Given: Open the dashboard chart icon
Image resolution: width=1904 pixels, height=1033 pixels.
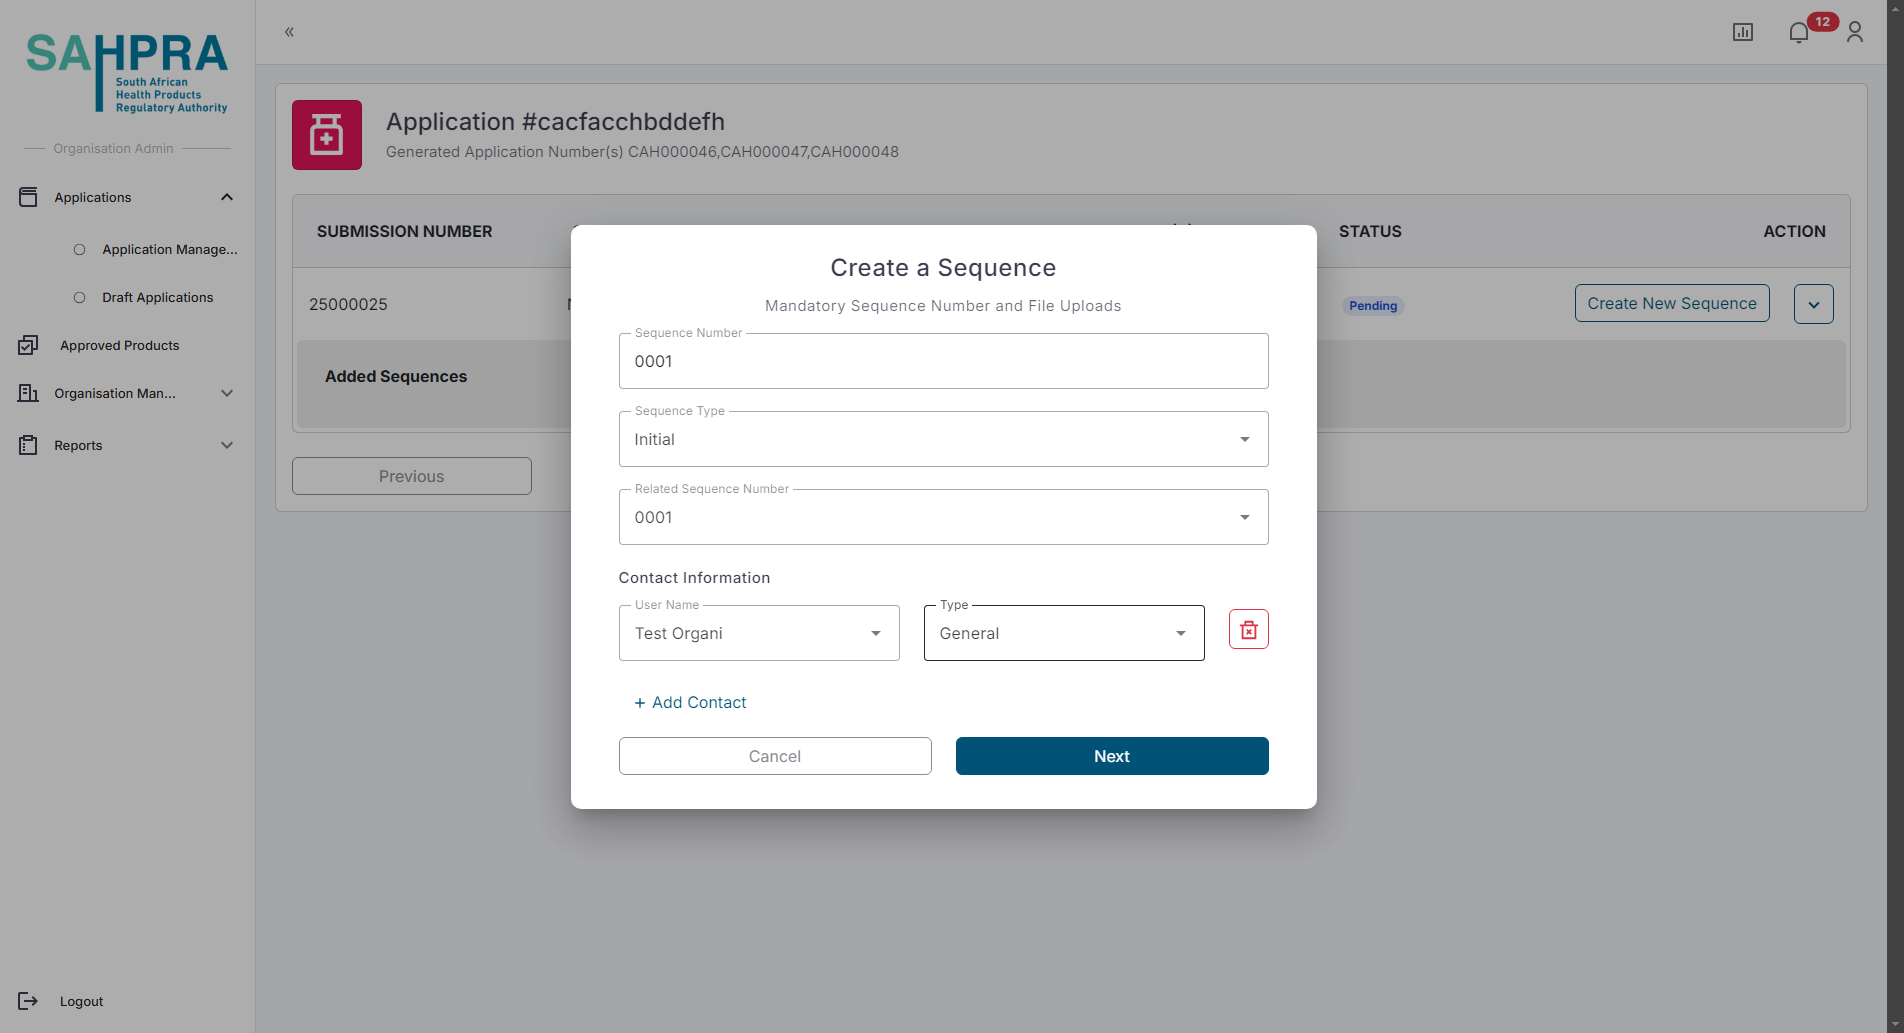Looking at the screenshot, I should tap(1742, 33).
